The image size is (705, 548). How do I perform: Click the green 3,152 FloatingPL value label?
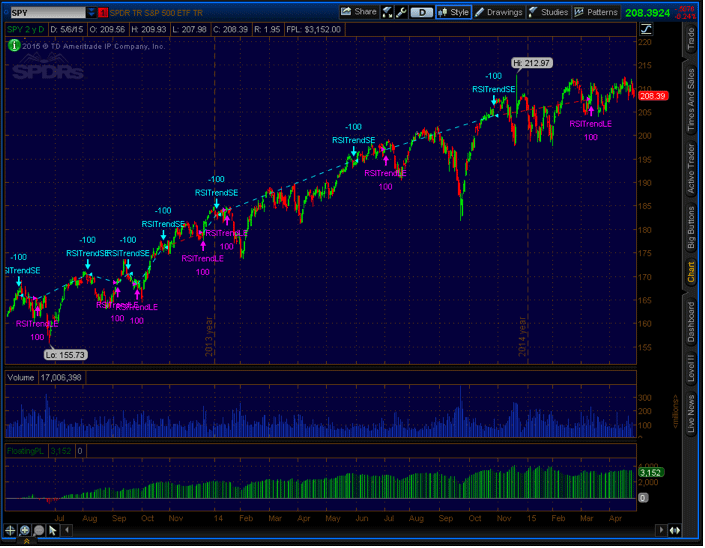click(651, 473)
